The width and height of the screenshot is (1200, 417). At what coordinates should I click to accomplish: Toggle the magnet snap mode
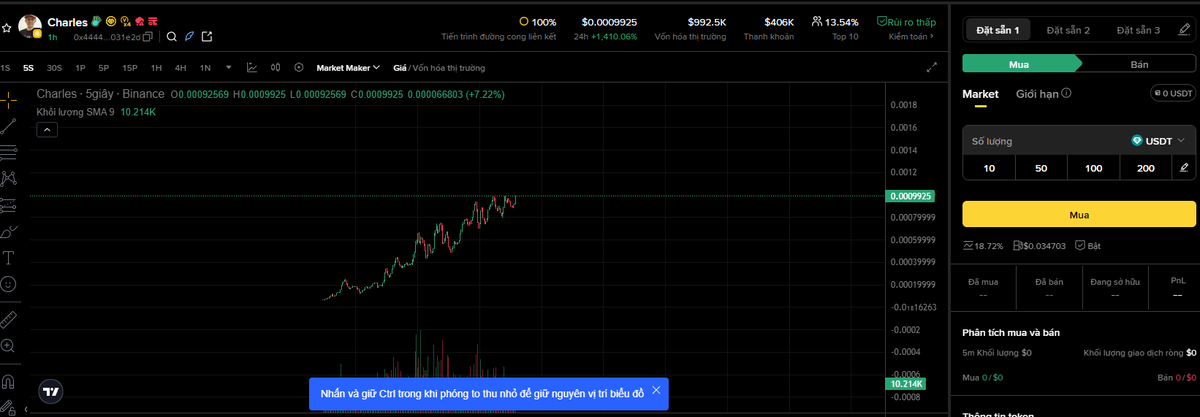pyautogui.click(x=8, y=382)
